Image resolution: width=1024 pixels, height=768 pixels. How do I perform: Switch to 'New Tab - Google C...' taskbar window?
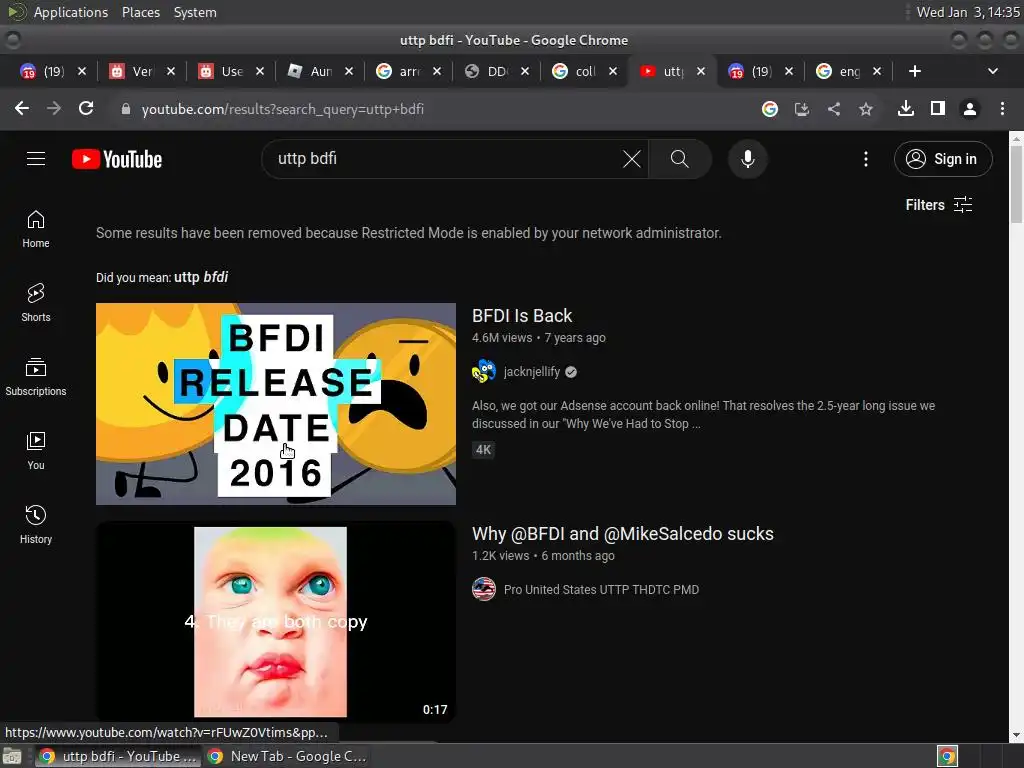(x=286, y=756)
